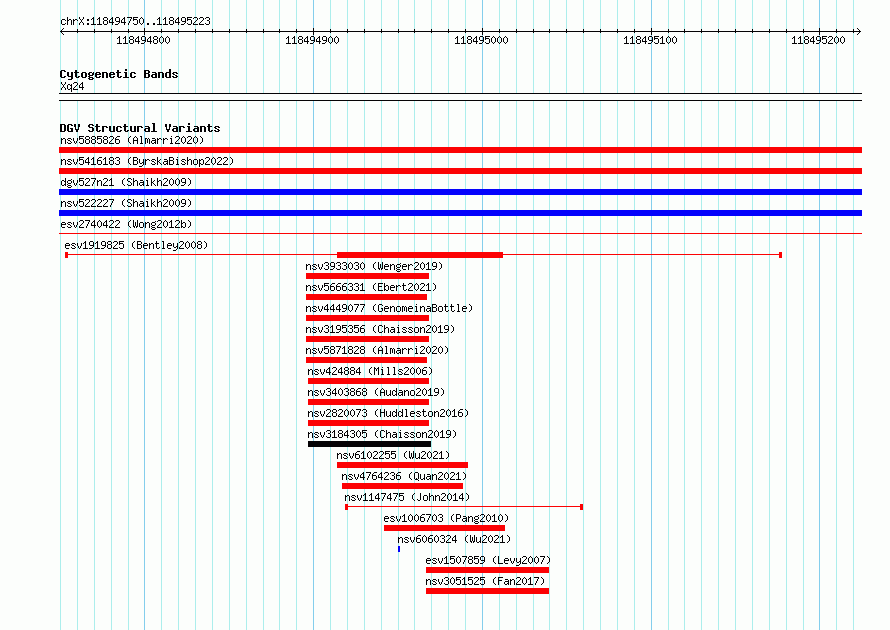Click the red bar under nsv5416183
The image size is (890, 630).
coord(460,171)
